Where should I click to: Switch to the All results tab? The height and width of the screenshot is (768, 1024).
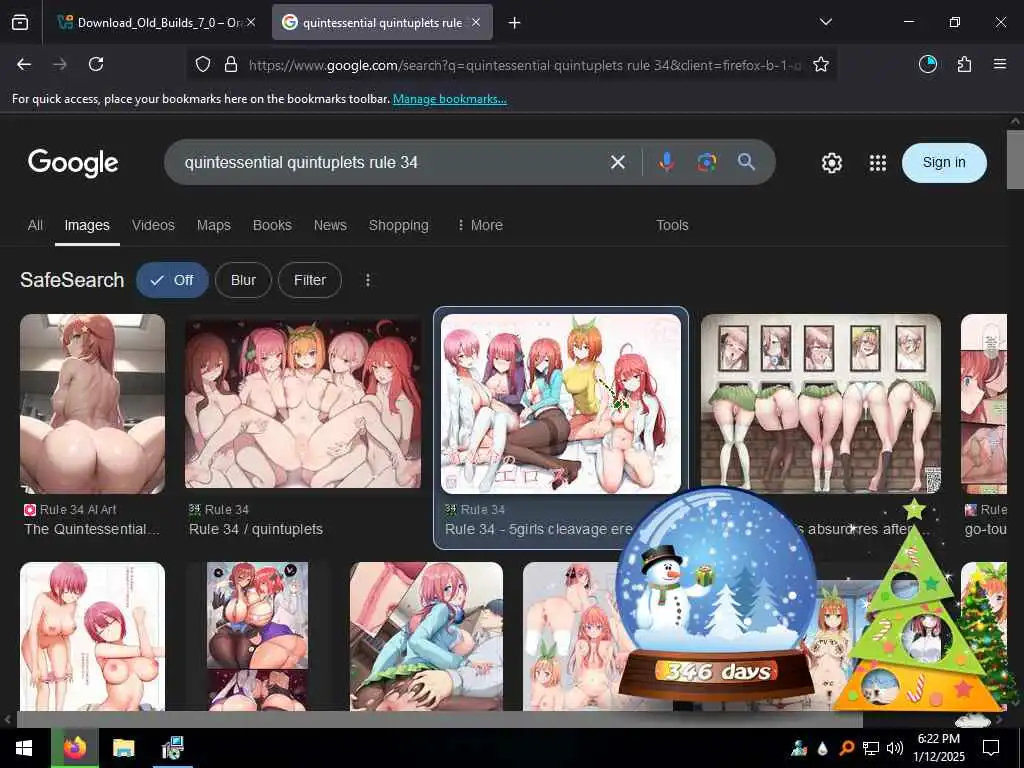click(x=35, y=225)
